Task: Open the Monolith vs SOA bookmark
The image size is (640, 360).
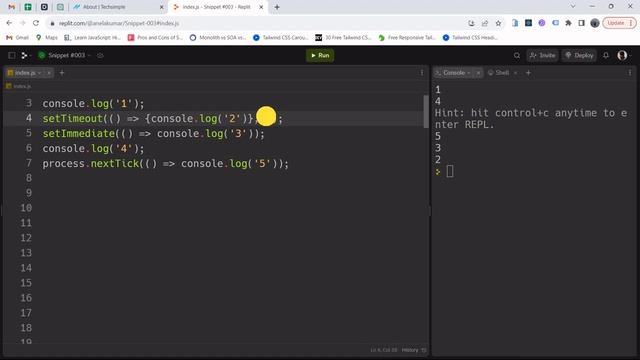Action: tap(218, 38)
